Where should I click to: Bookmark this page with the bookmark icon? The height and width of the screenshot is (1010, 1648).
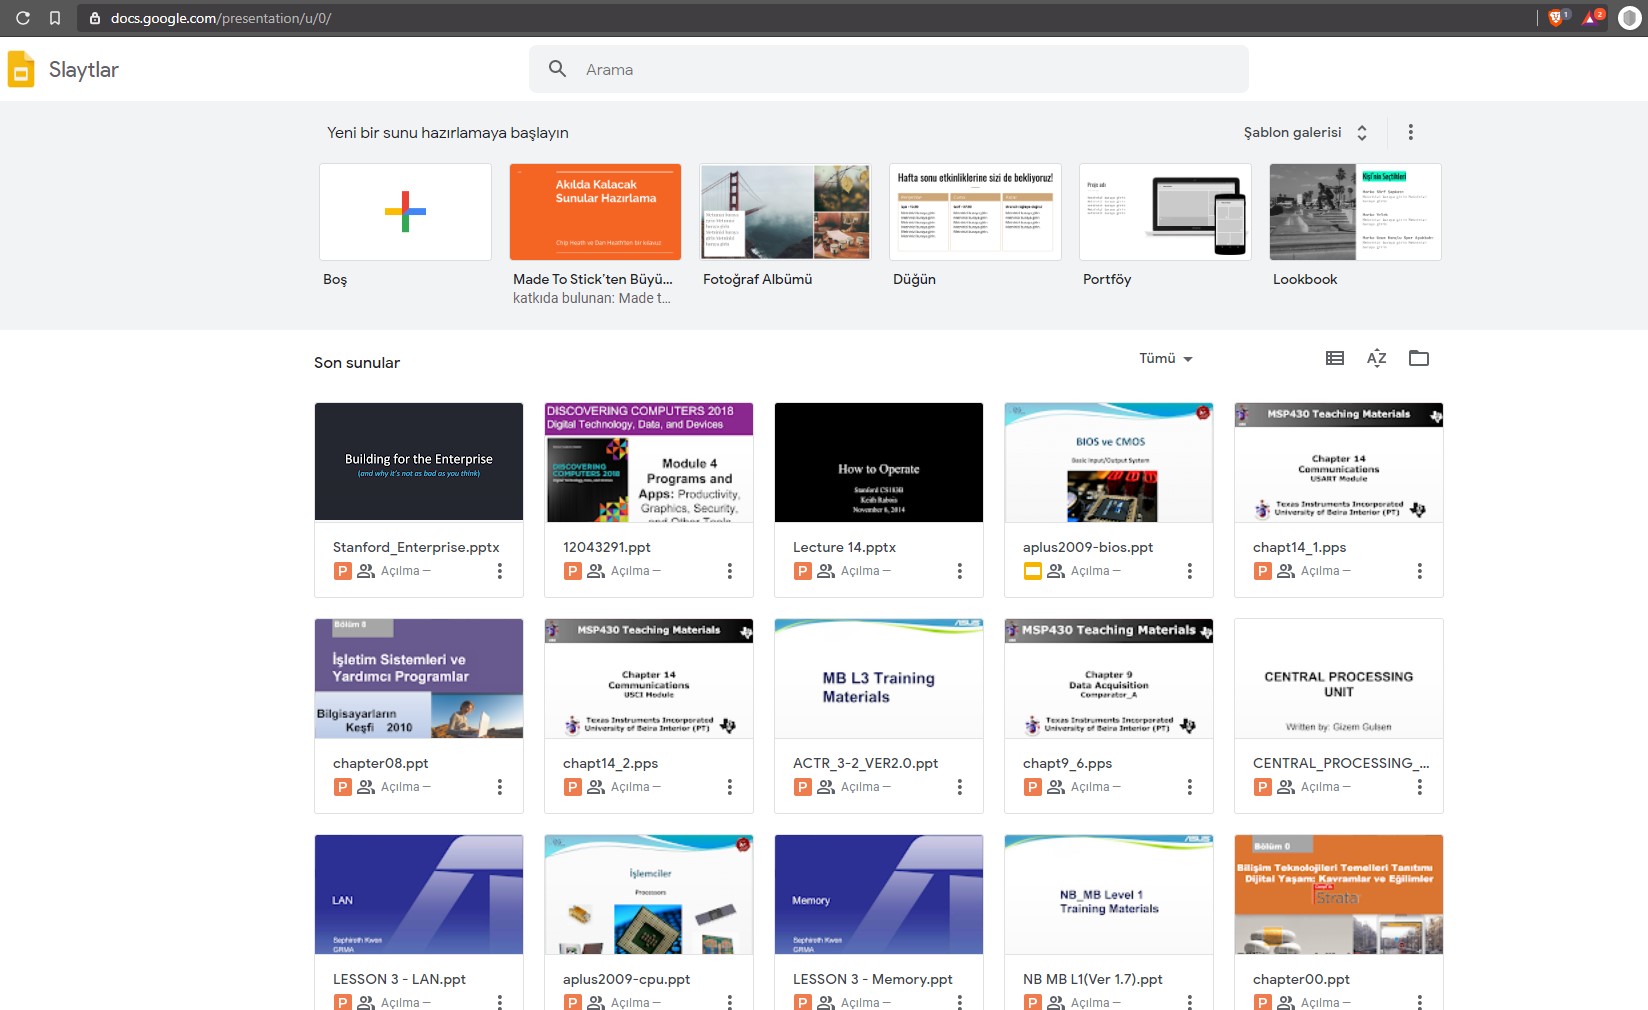coord(55,18)
